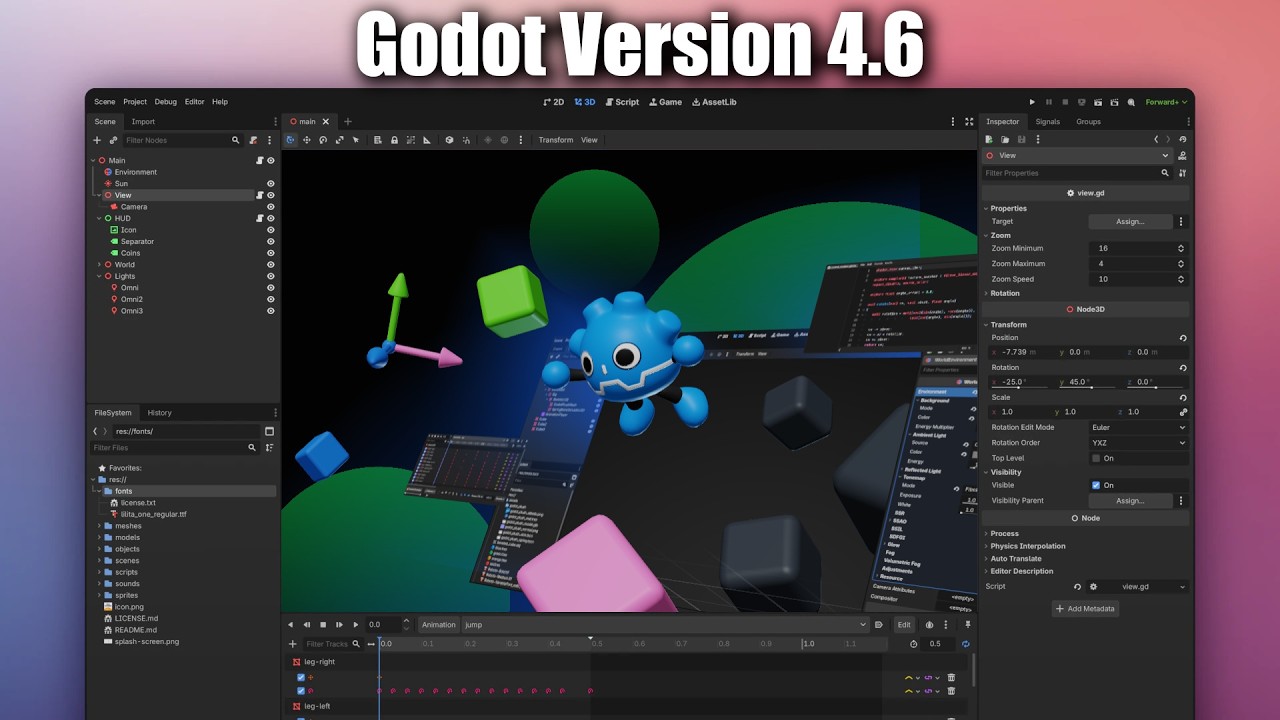This screenshot has height=720, width=1280.
Task: Reset the Position property to default
Action: (1183, 338)
